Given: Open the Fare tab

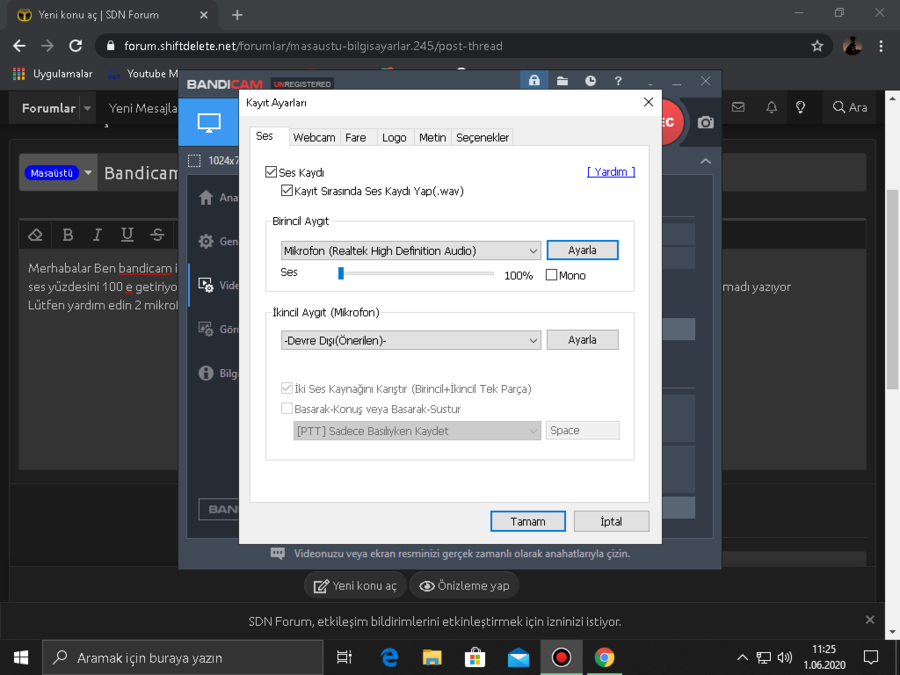Looking at the screenshot, I should 355,138.
